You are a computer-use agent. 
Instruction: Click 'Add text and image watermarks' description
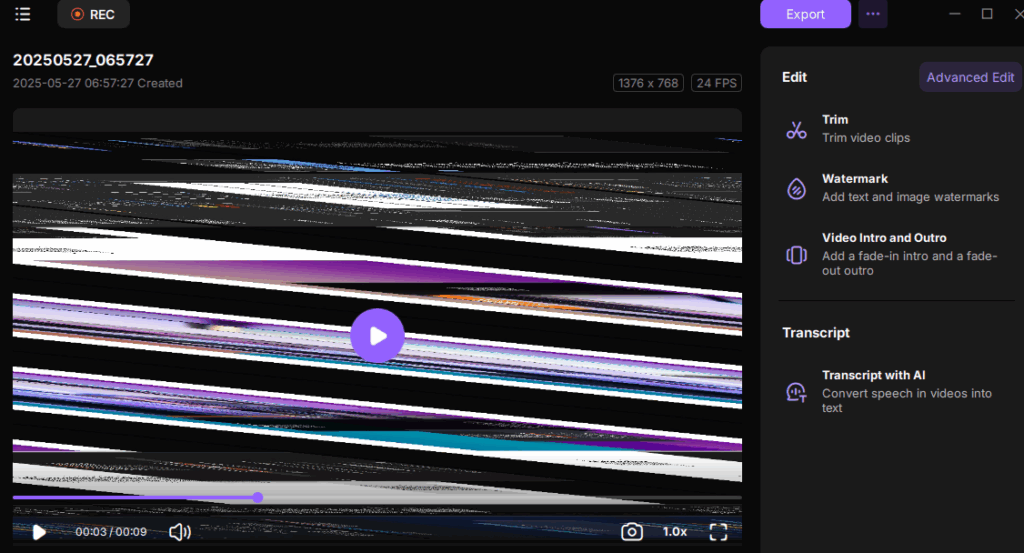(910, 197)
